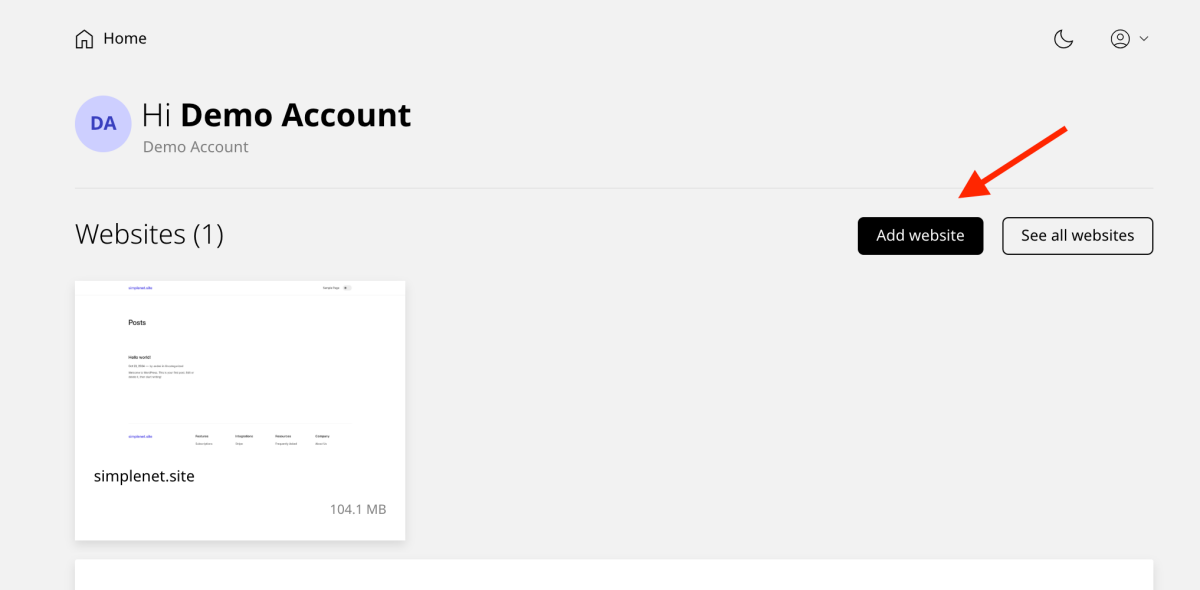Select Home in the top navigation
This screenshot has width=1200, height=590.
click(124, 38)
